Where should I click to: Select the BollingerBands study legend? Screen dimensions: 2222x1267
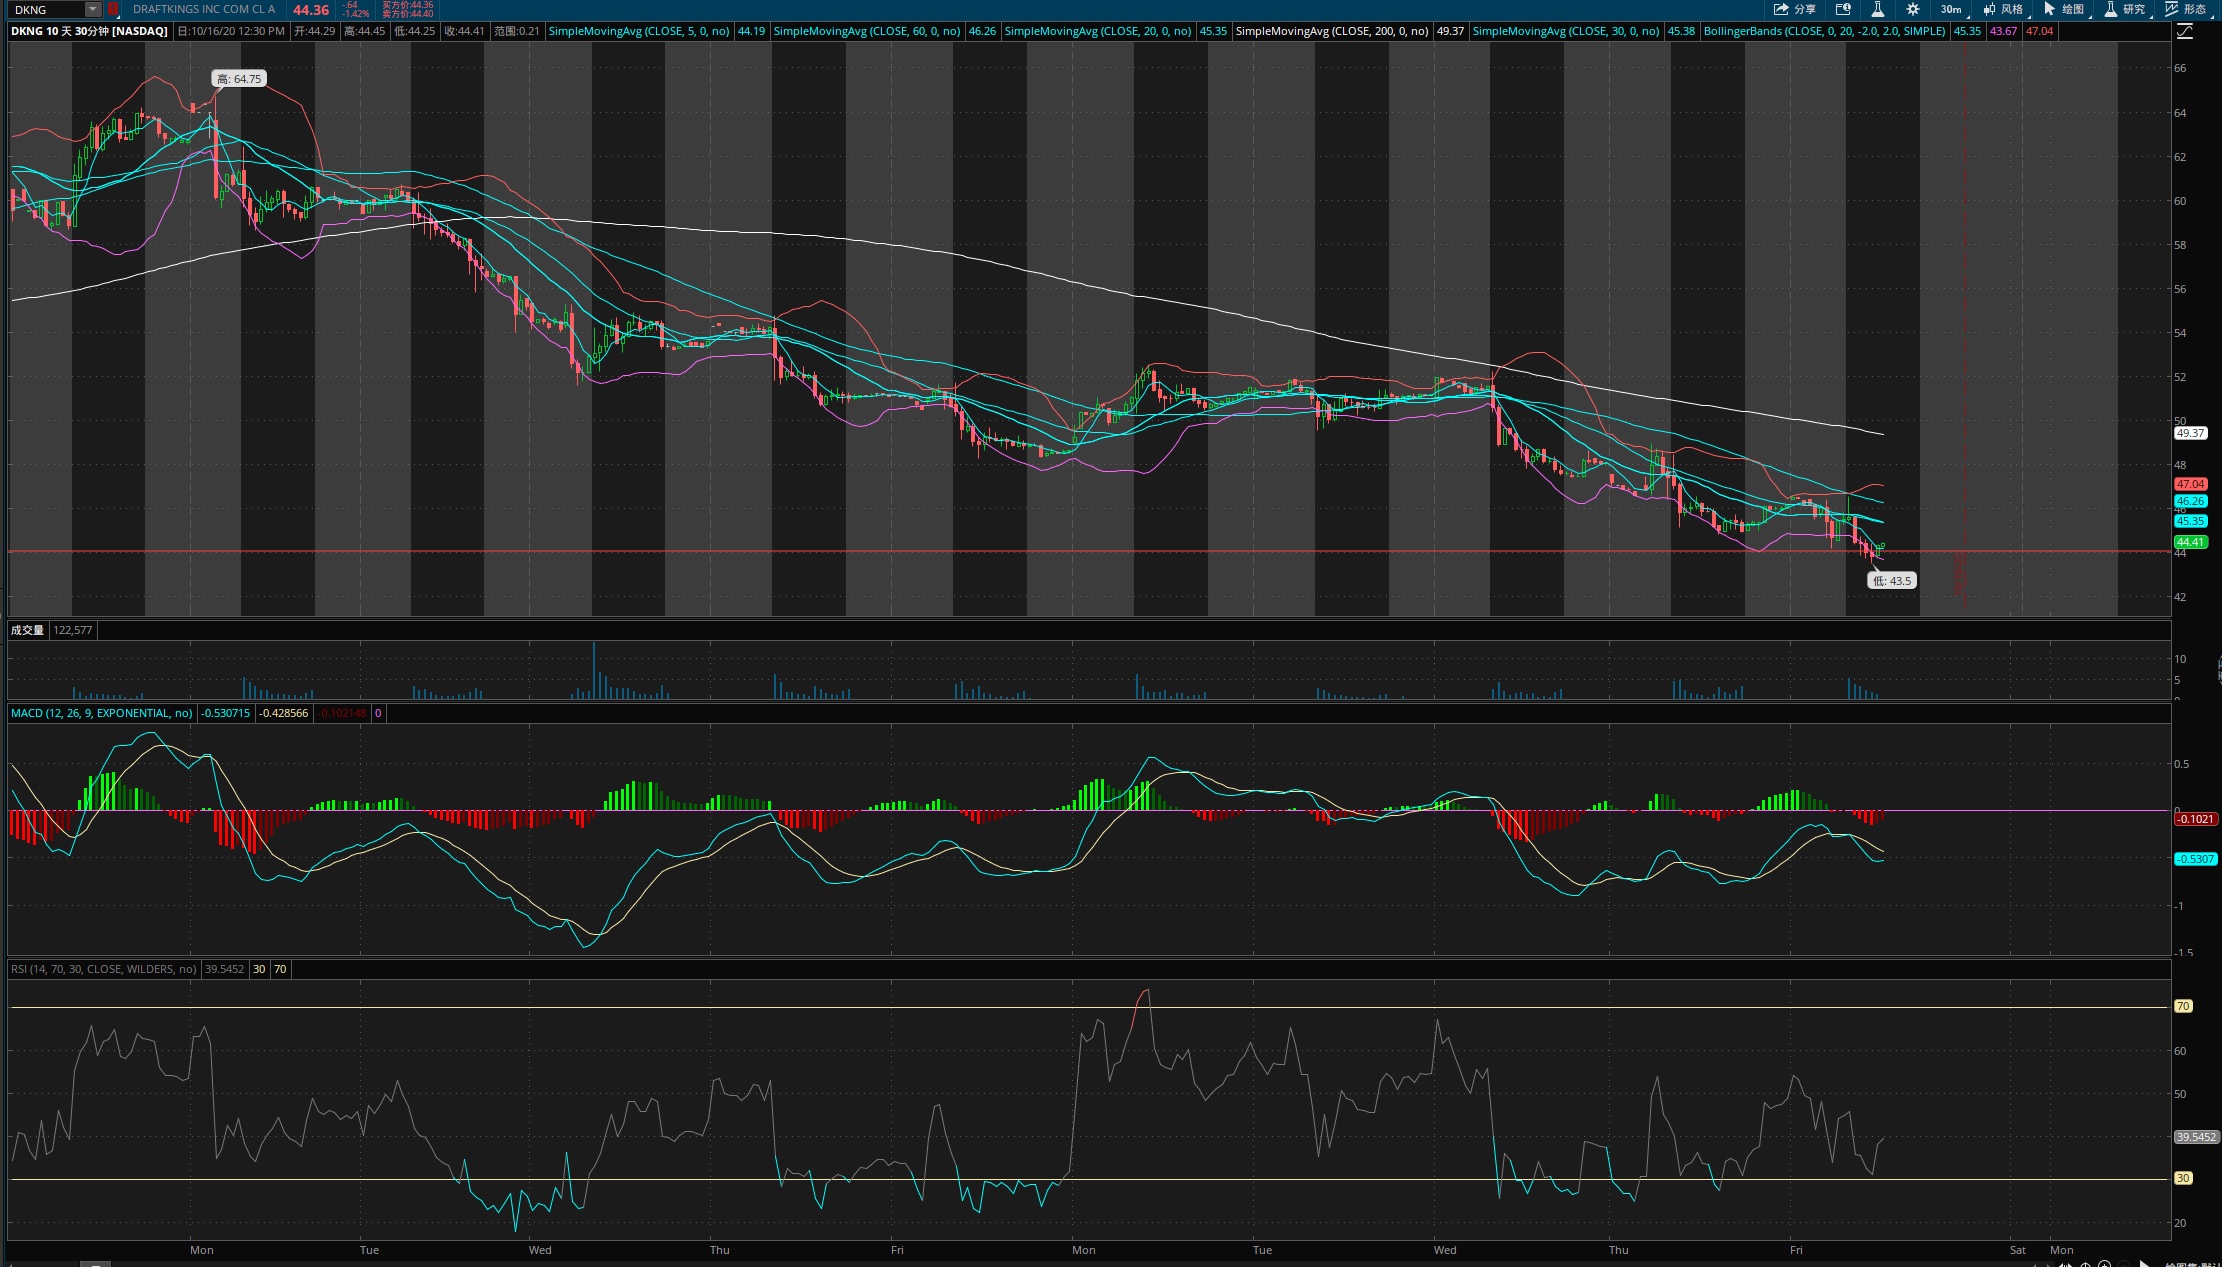point(1825,31)
